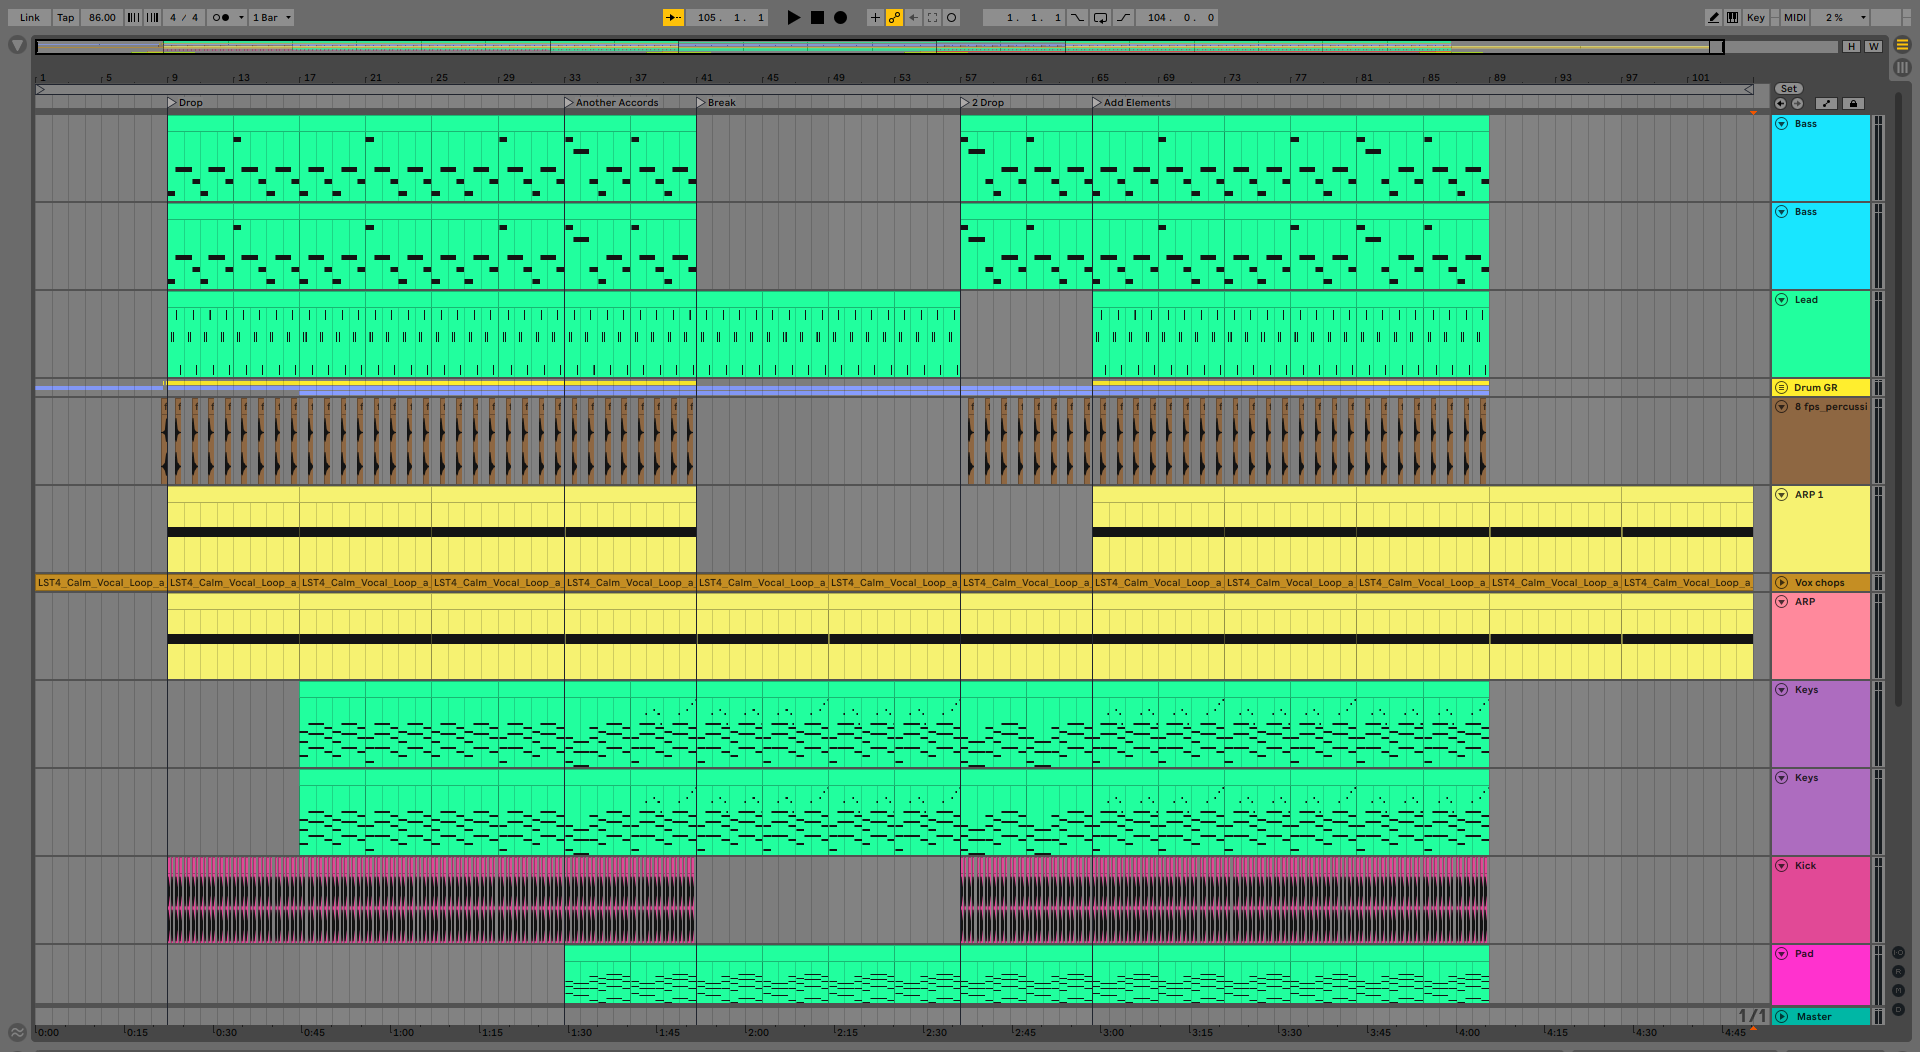Click the Re-Enable Automation arrow icon

[913, 17]
